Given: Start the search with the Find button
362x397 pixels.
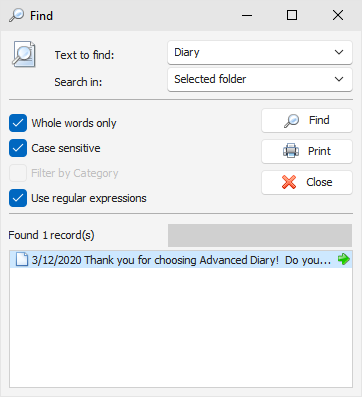Looking at the screenshot, I should click(307, 120).
